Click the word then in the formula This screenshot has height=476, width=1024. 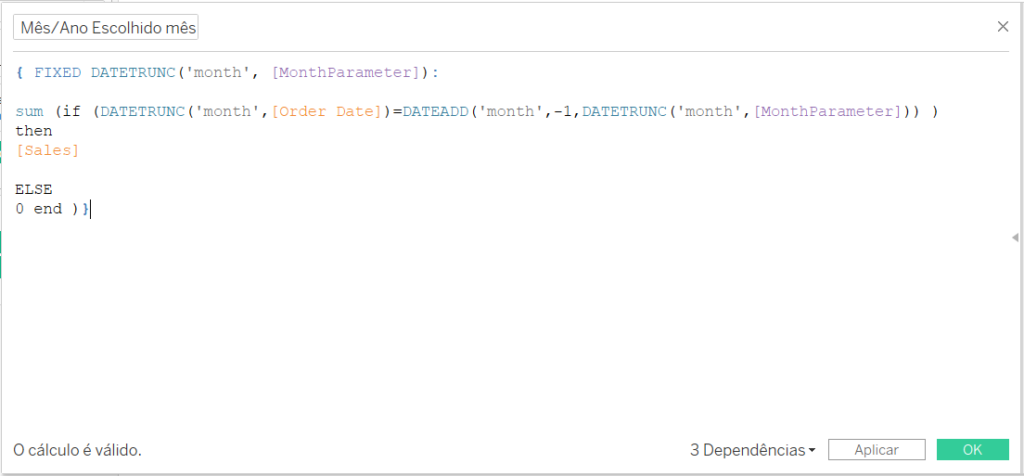pos(34,131)
